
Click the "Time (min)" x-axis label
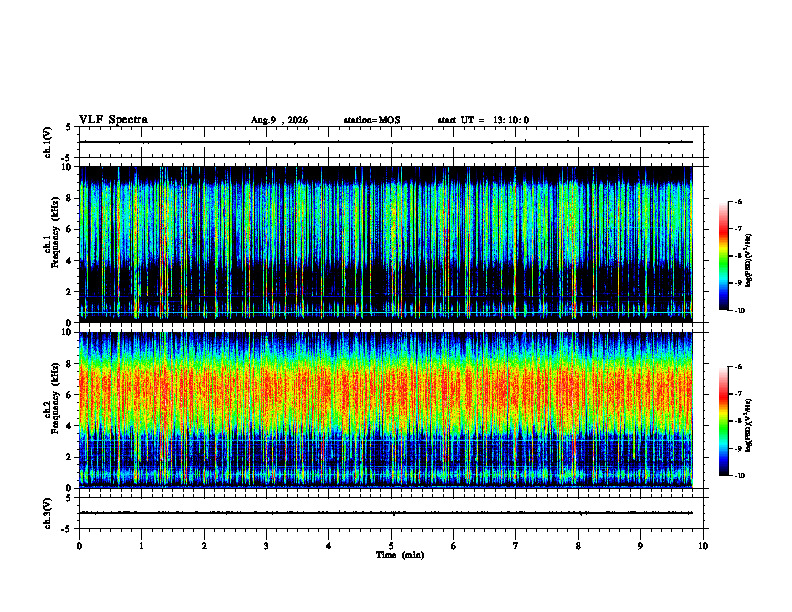[400, 555]
